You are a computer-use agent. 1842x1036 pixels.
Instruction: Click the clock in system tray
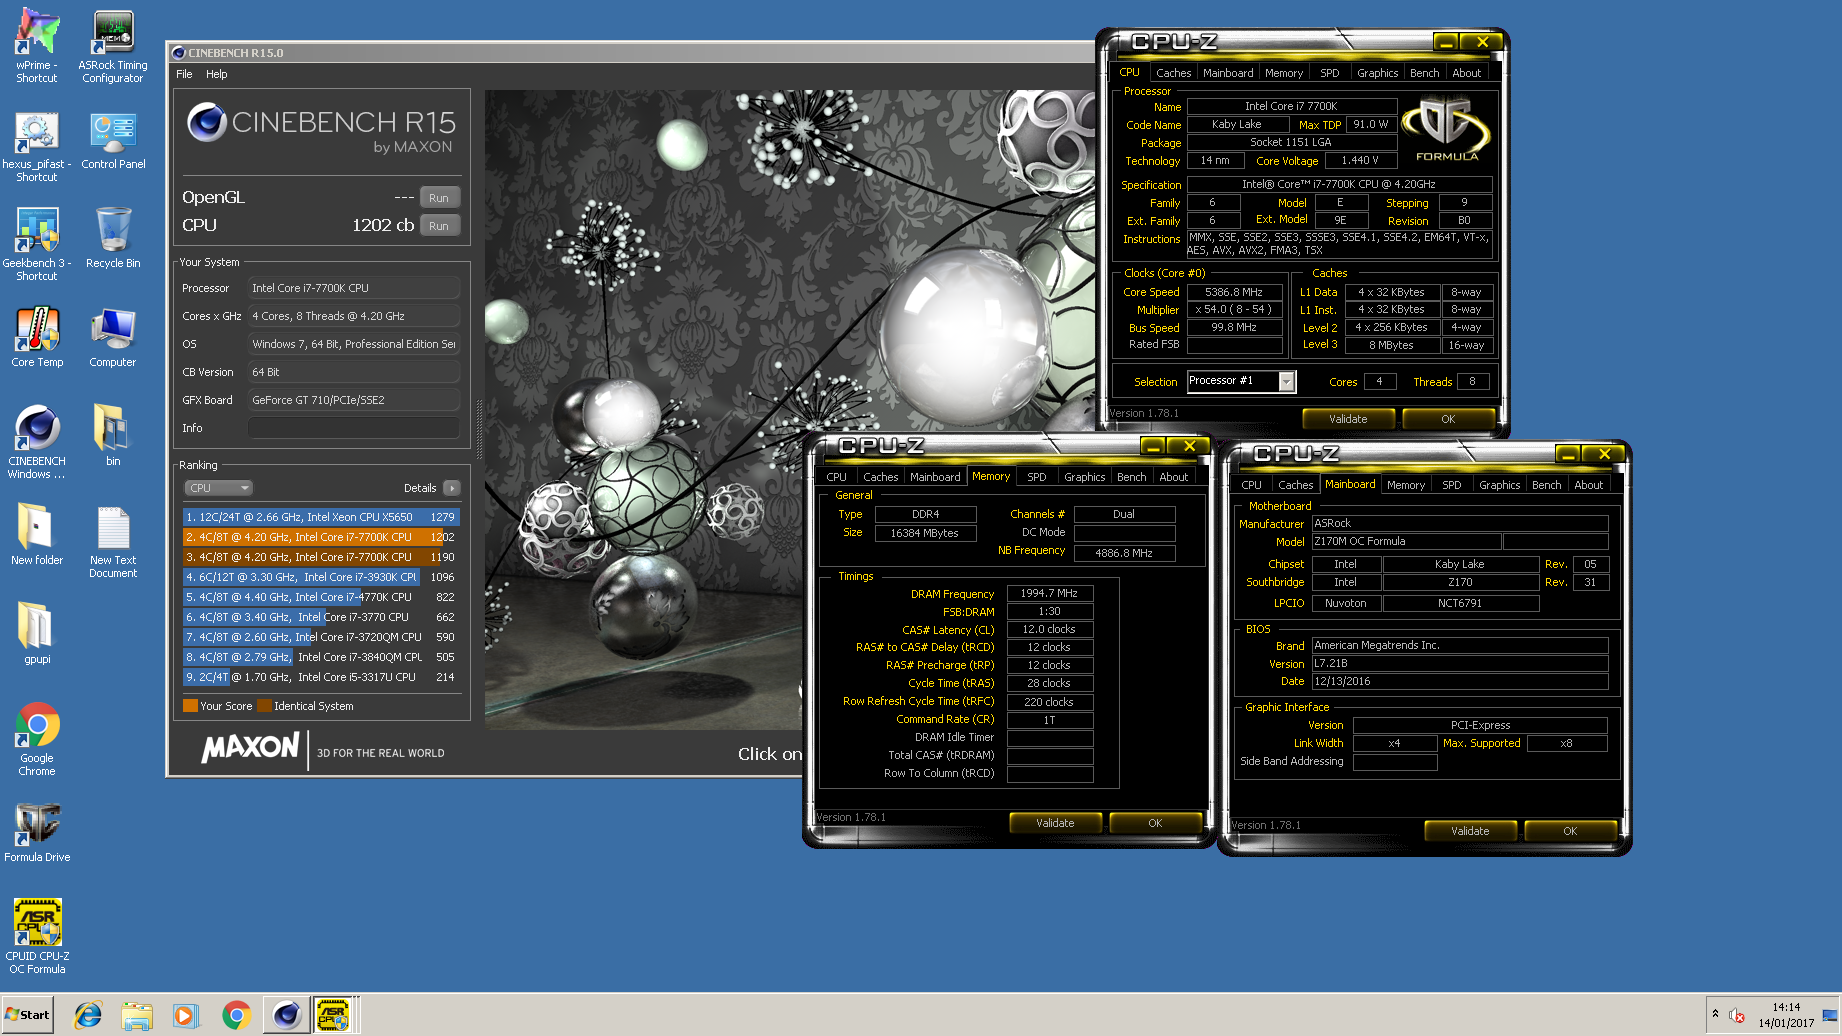click(x=1786, y=1015)
